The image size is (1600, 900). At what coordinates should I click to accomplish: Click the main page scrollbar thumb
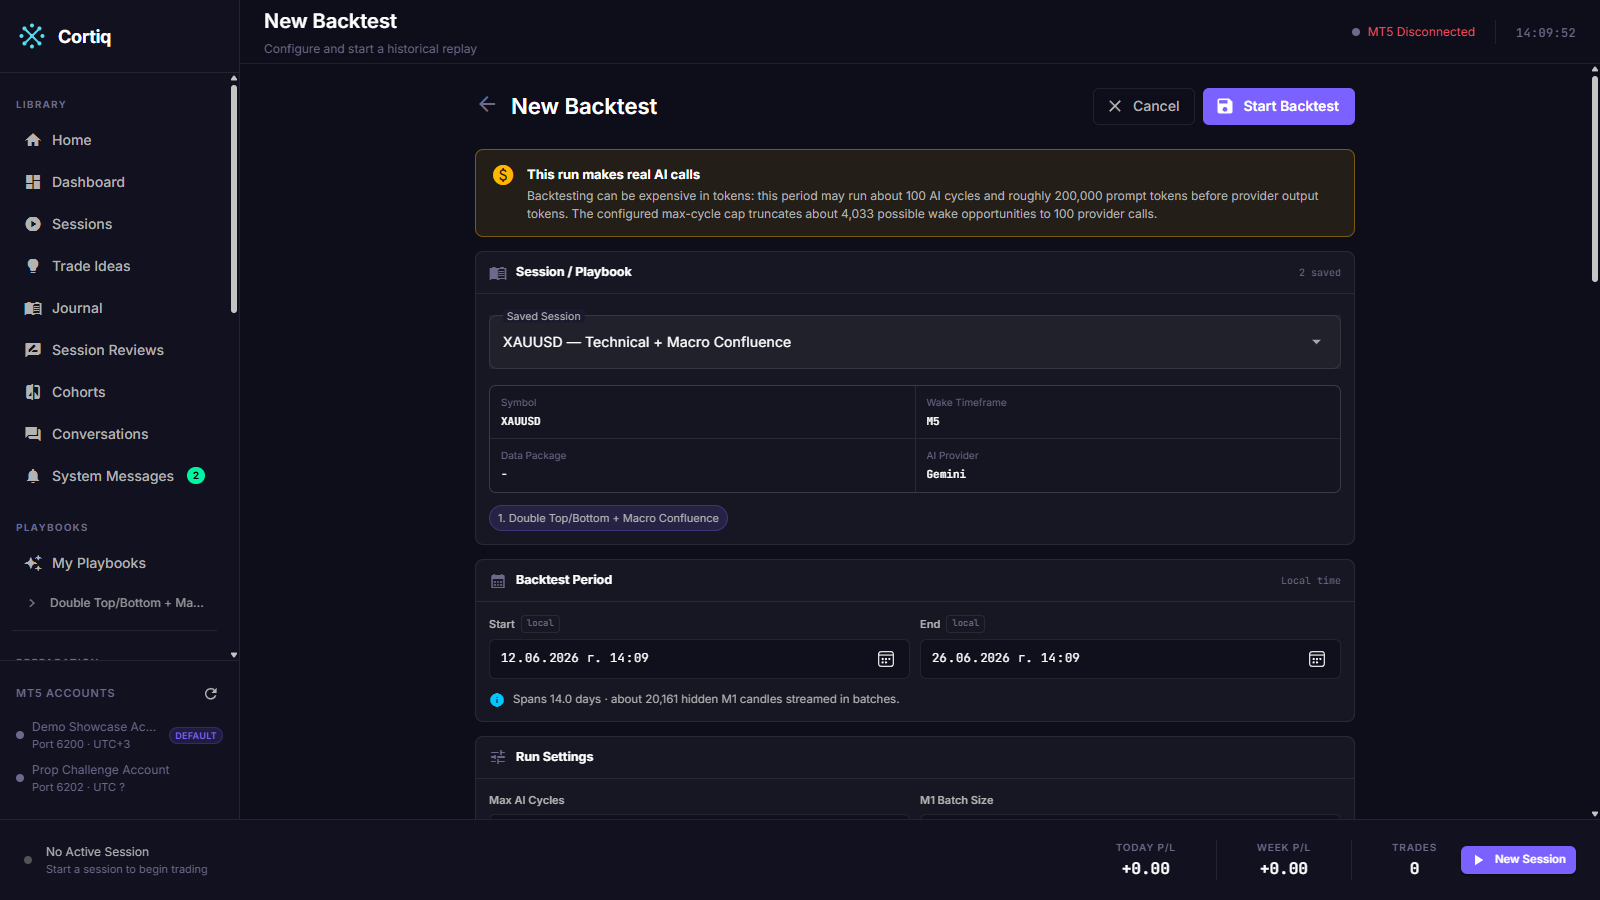pos(1595,179)
